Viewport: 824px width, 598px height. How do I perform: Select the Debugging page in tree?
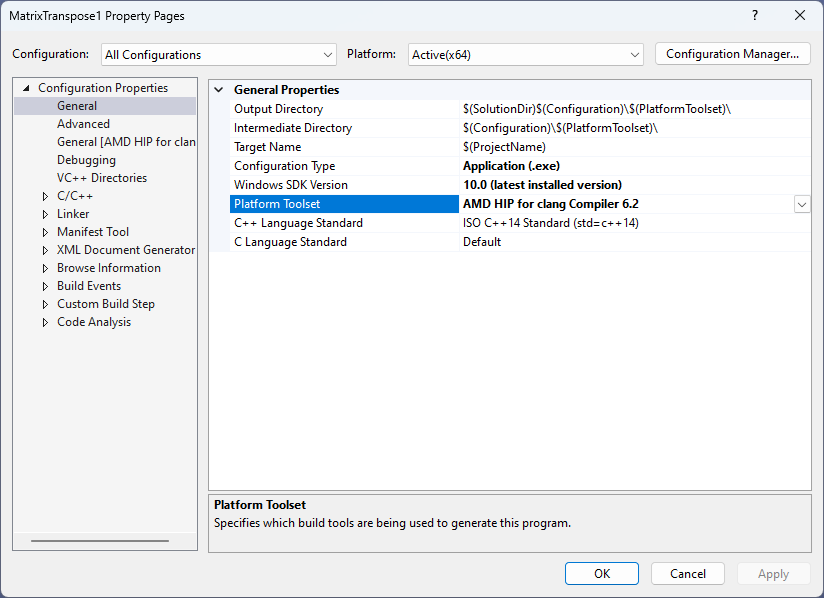click(x=86, y=160)
